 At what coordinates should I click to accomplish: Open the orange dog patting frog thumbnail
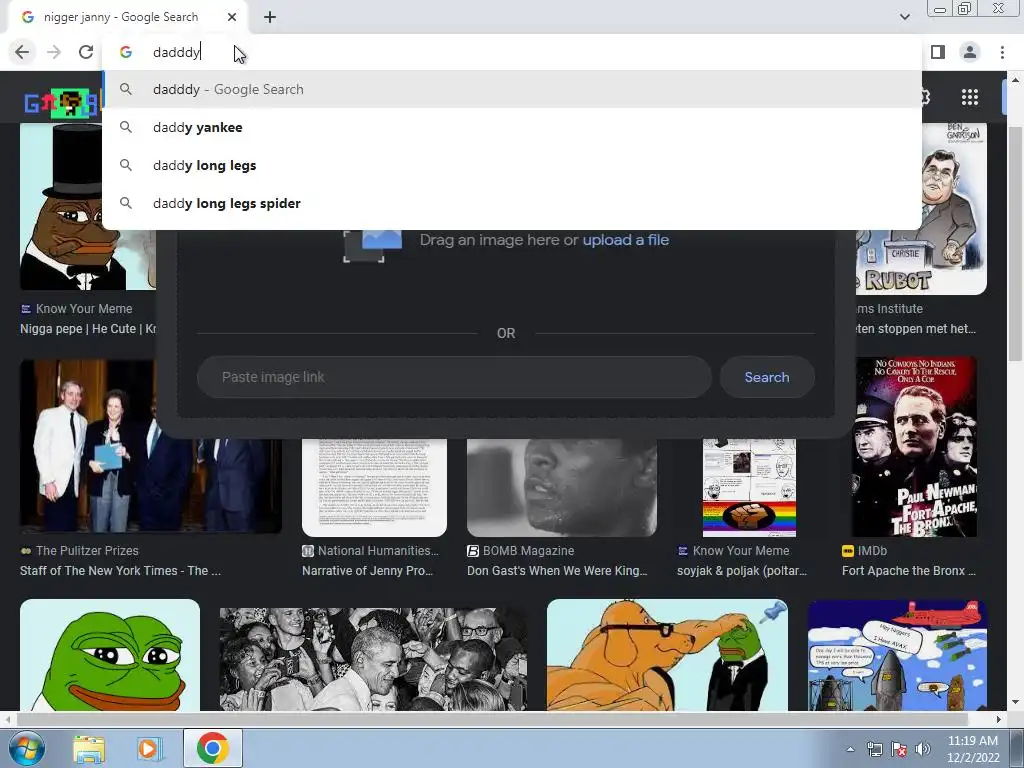(x=667, y=655)
